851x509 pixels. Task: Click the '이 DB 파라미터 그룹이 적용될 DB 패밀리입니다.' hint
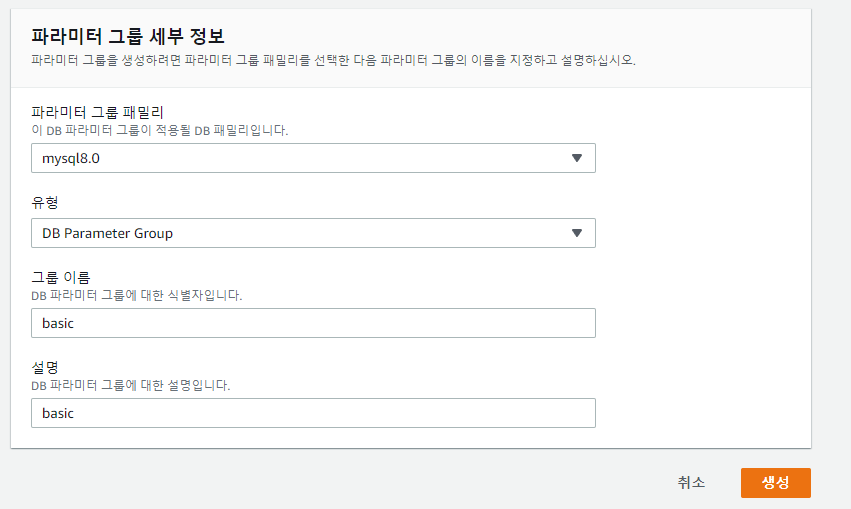point(160,130)
